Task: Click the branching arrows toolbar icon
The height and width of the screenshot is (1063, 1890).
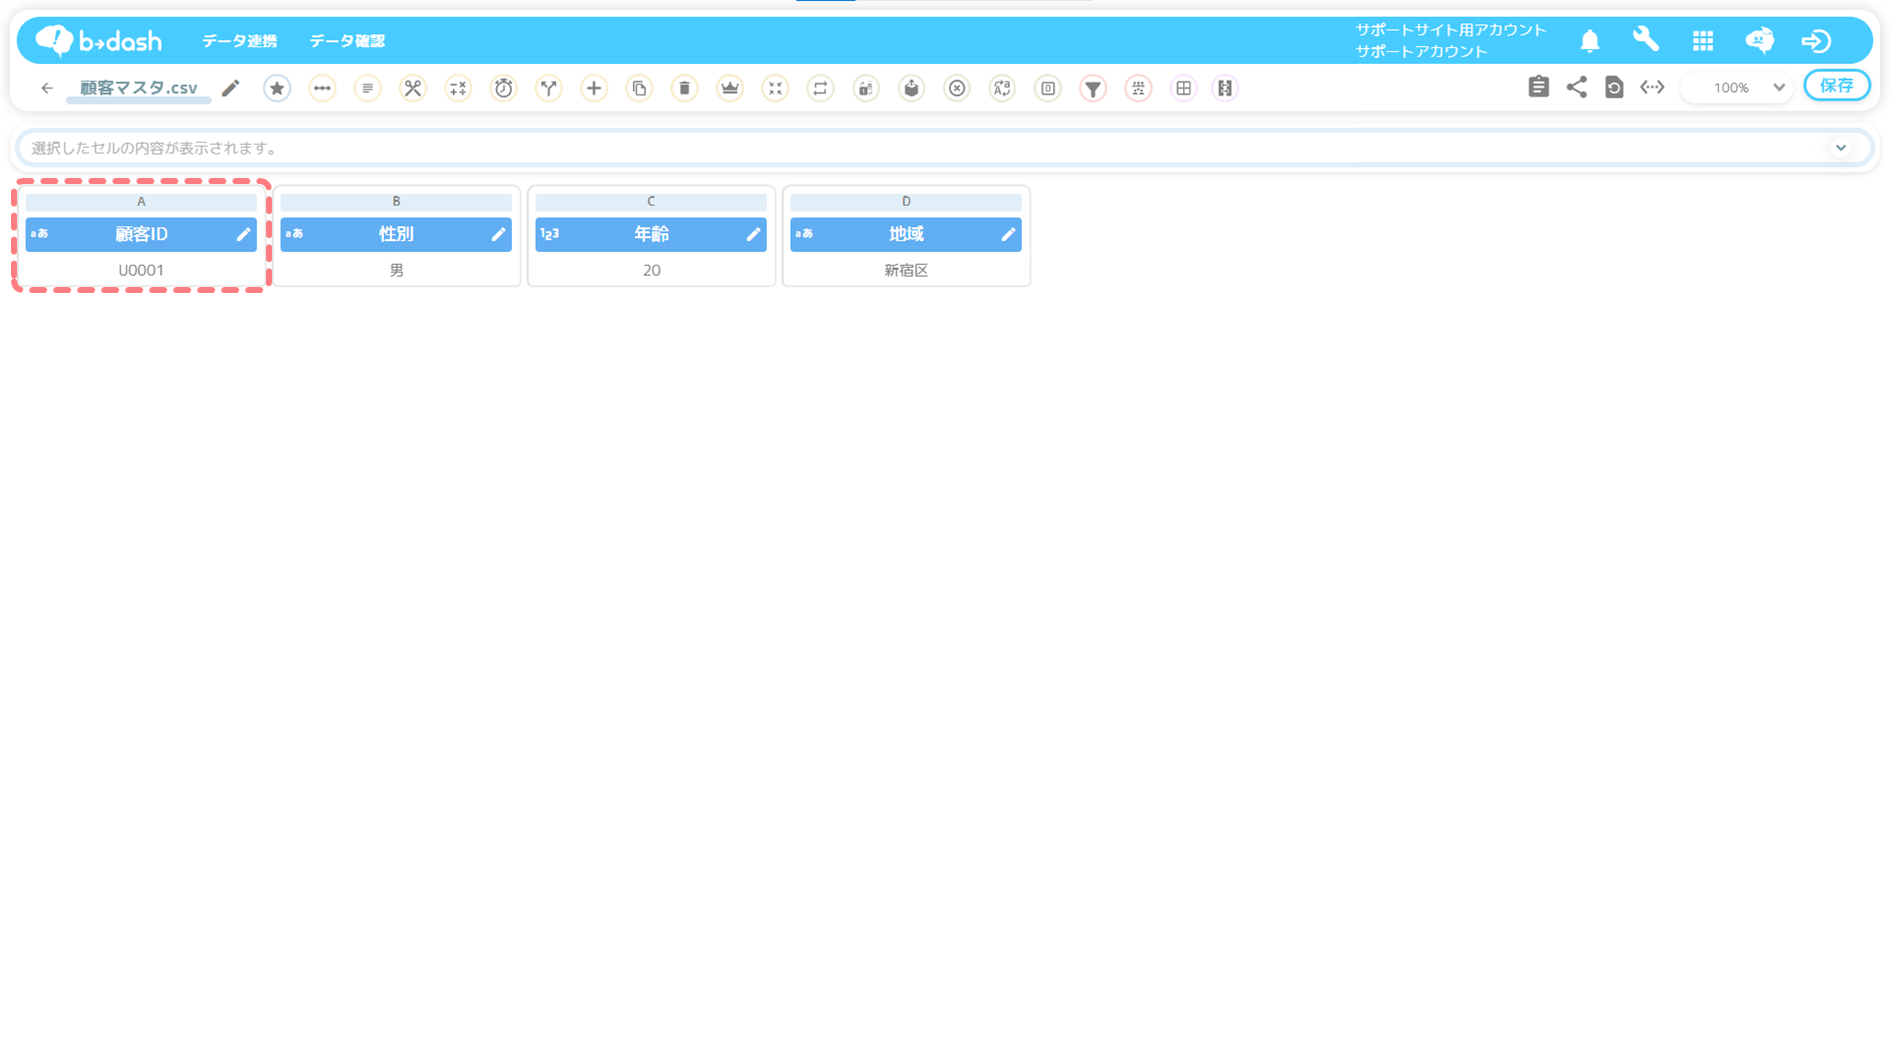Action: click(549, 88)
